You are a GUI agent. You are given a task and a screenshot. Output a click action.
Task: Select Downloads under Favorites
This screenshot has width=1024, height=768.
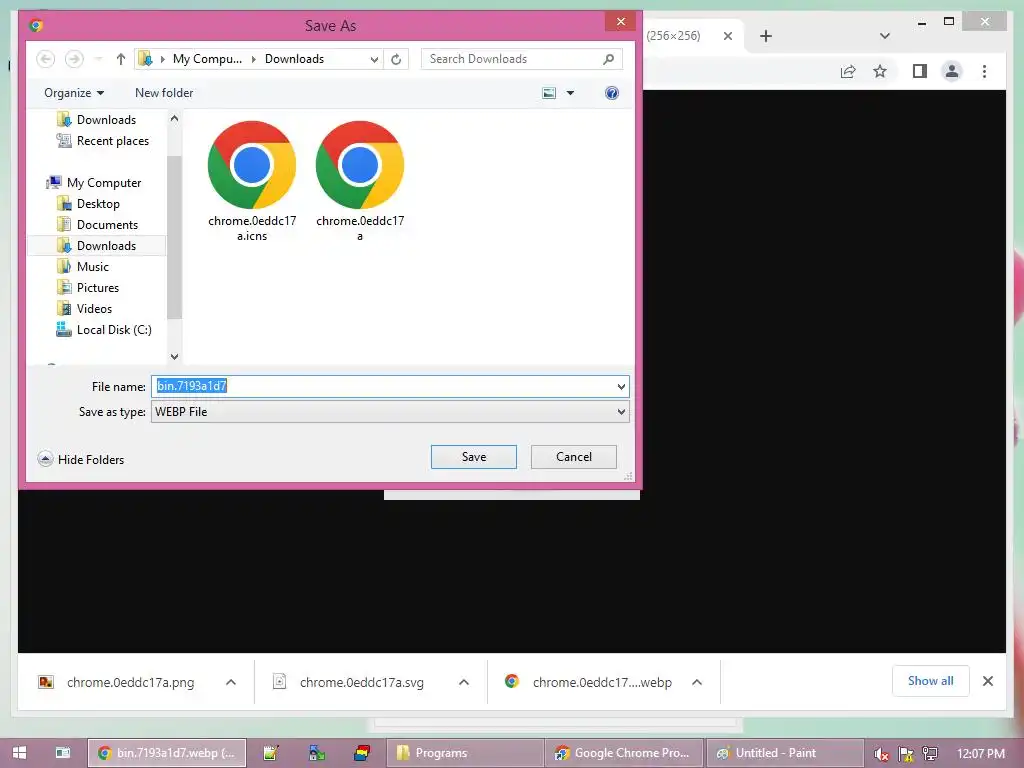coord(98,120)
